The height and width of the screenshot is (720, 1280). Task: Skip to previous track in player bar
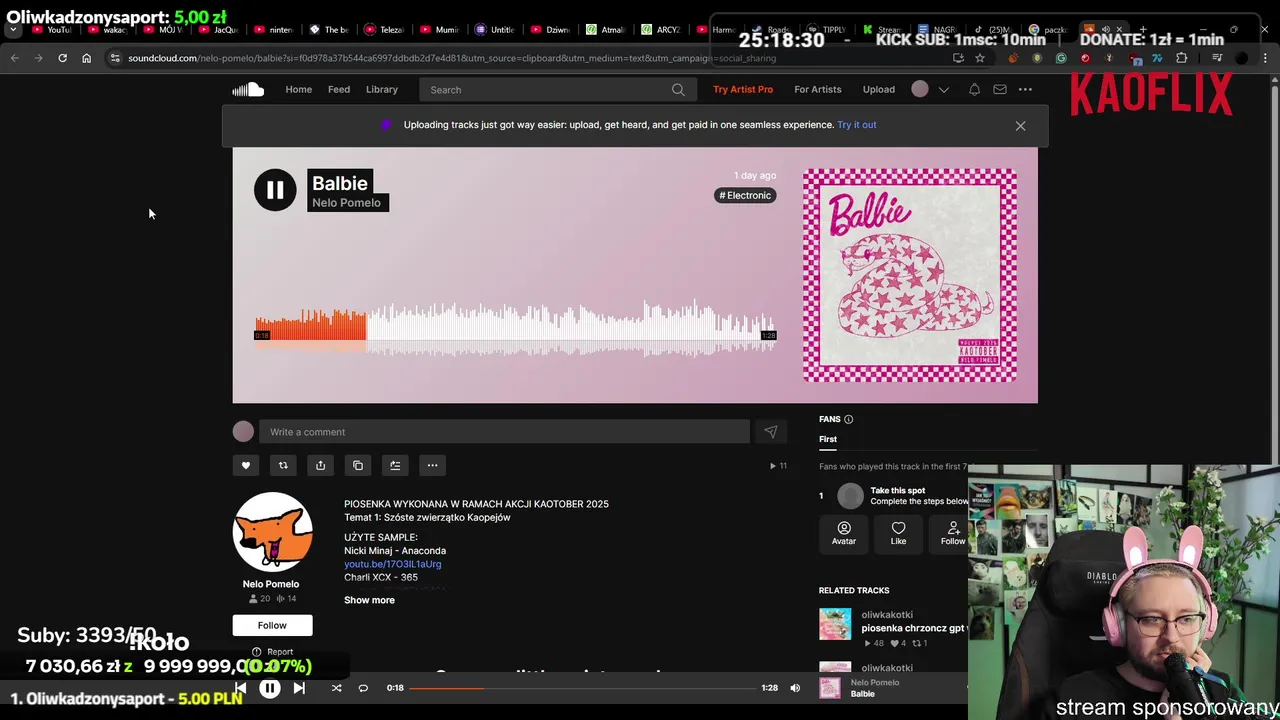tap(240, 688)
